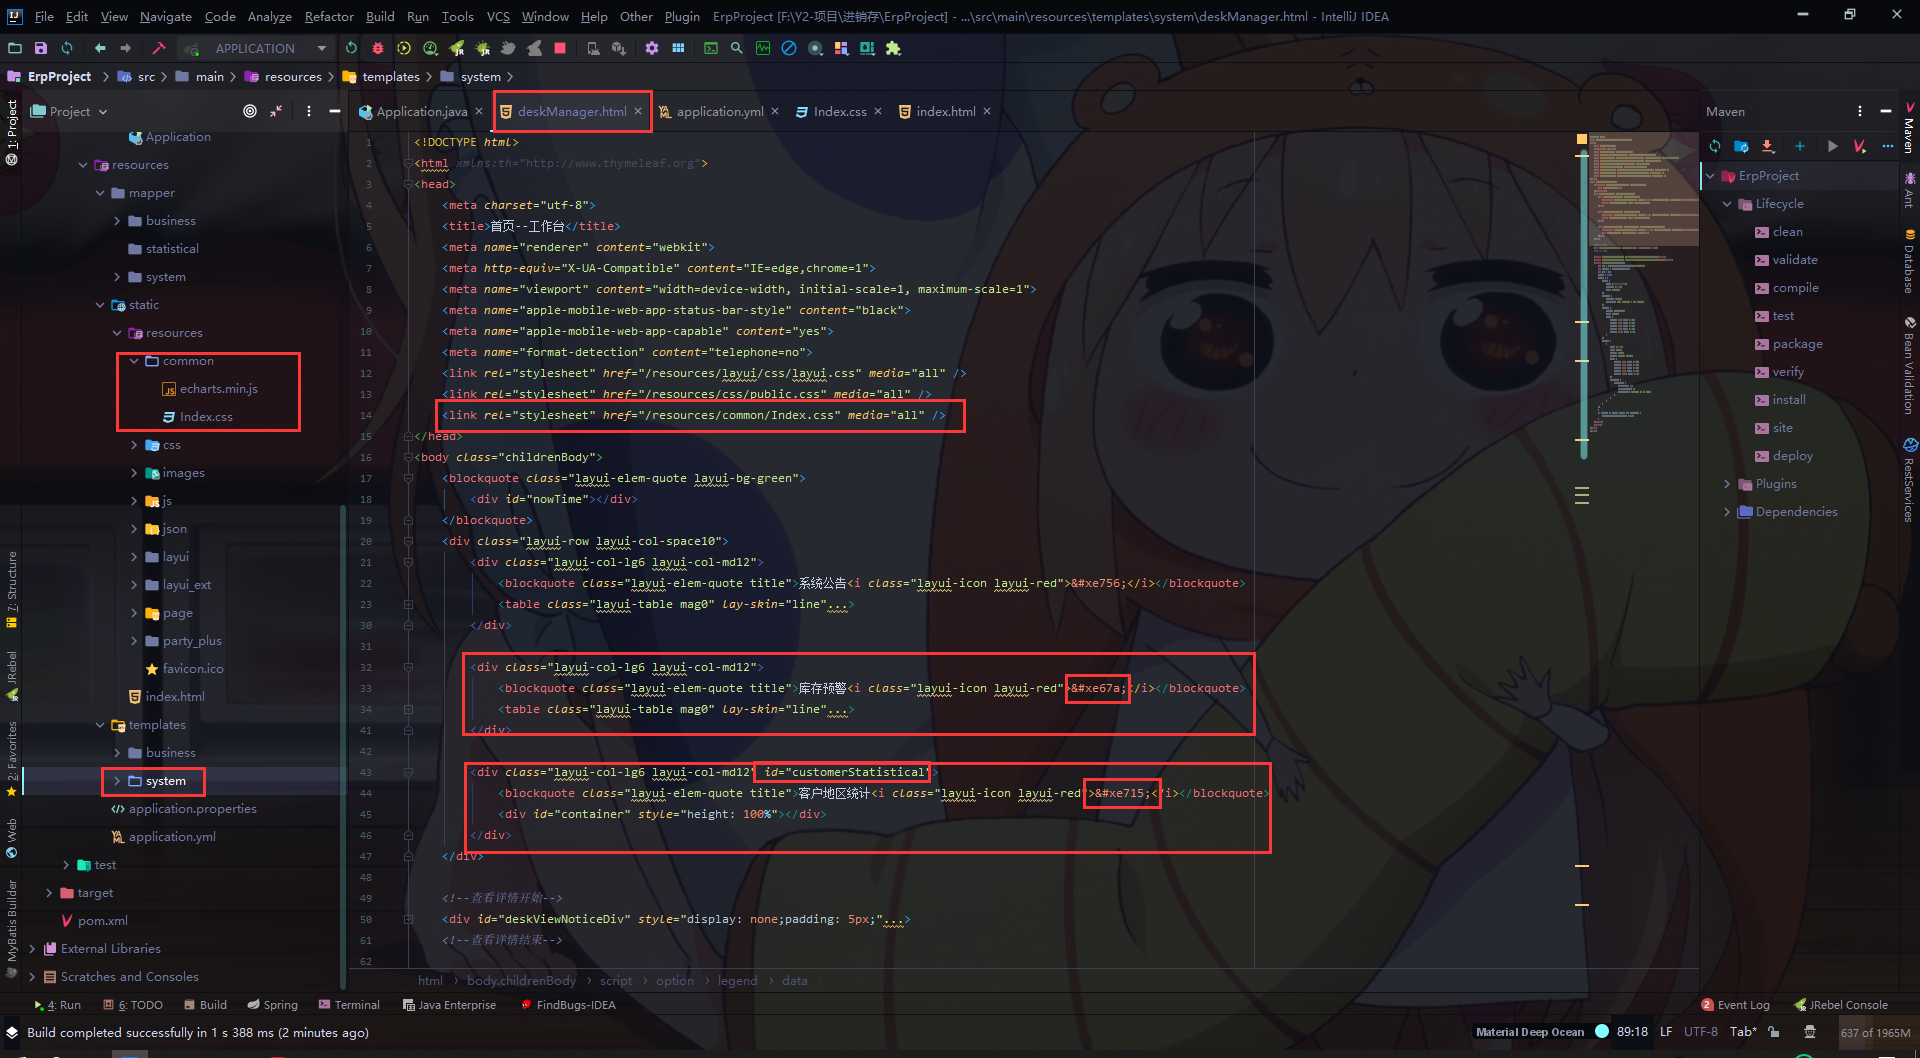Click the locate current file target icon
The height and width of the screenshot is (1058, 1920).
pyautogui.click(x=250, y=111)
